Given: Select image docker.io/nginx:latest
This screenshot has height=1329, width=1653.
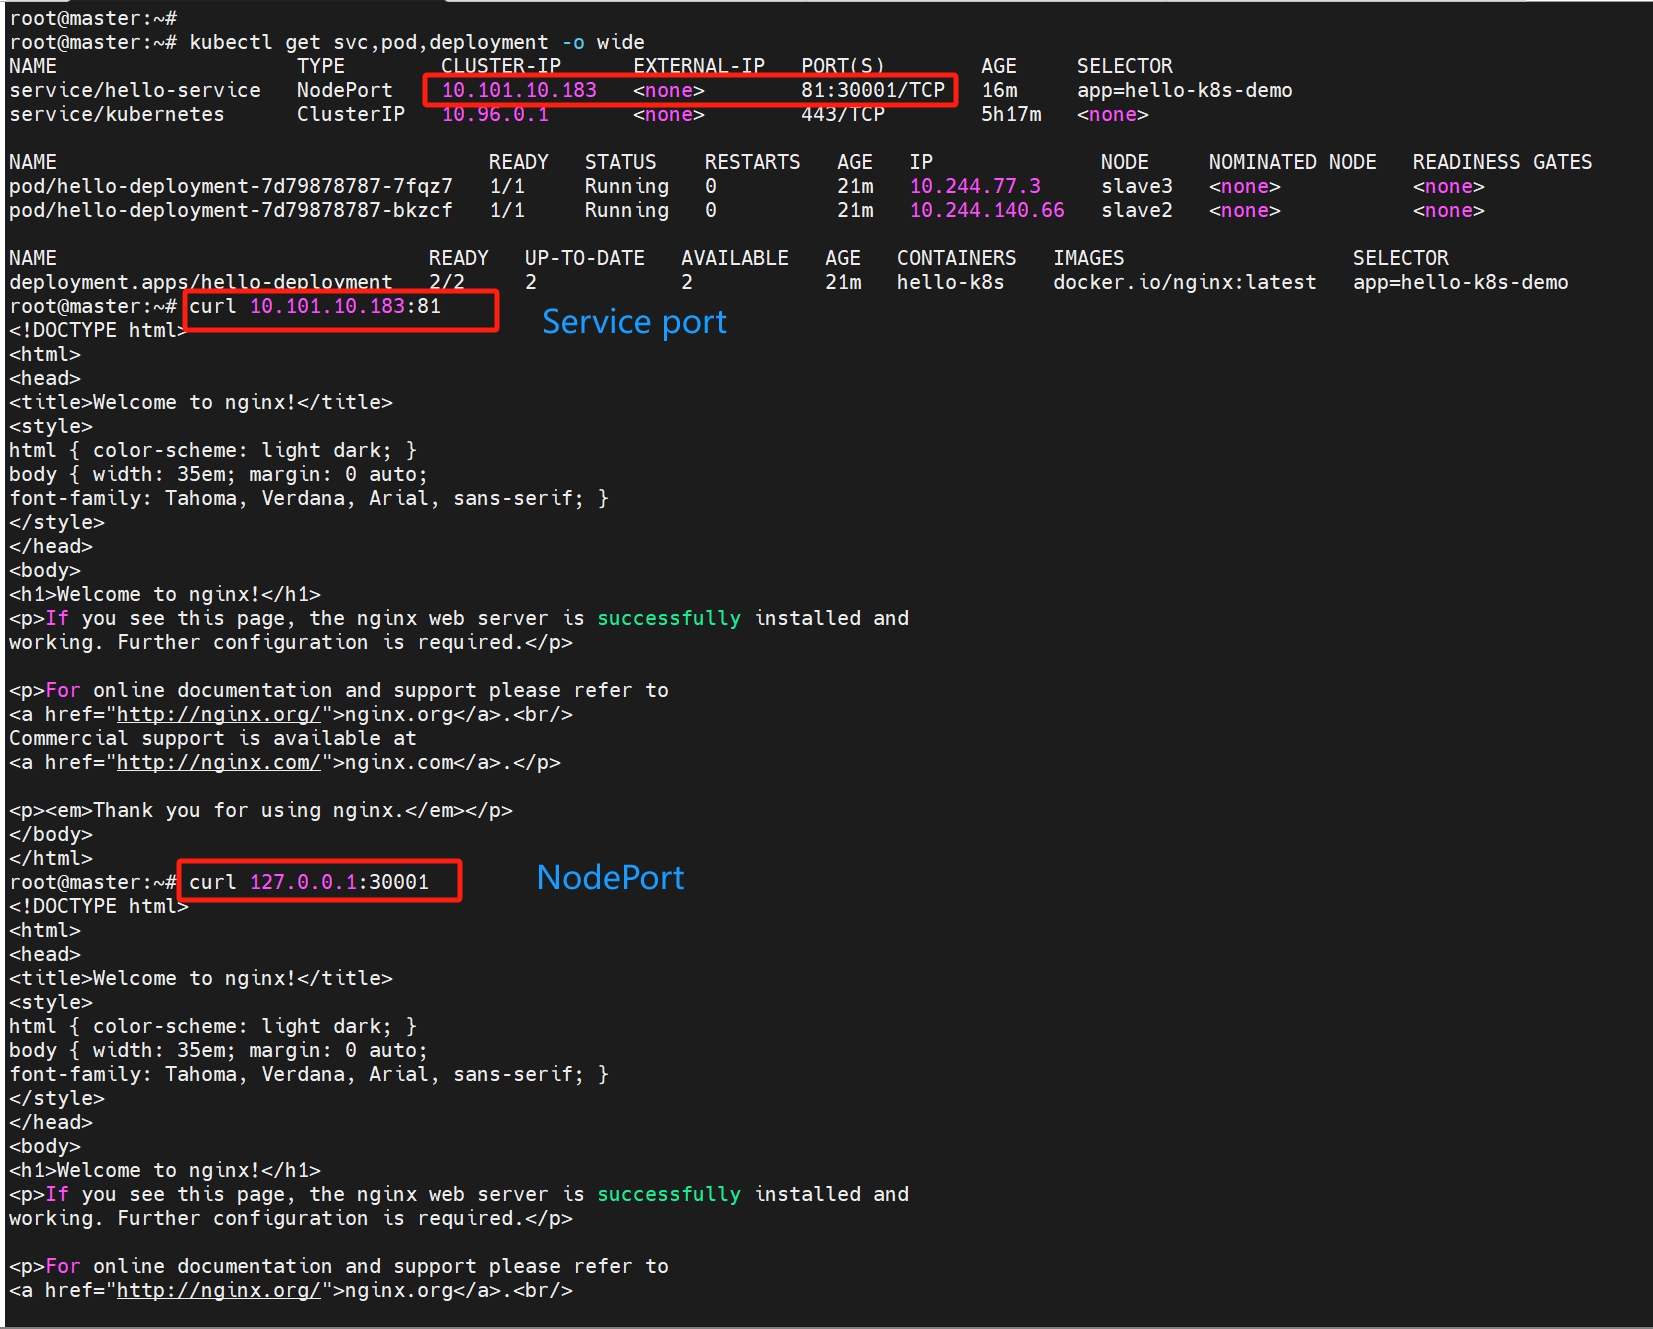Looking at the screenshot, I should coord(1185,282).
